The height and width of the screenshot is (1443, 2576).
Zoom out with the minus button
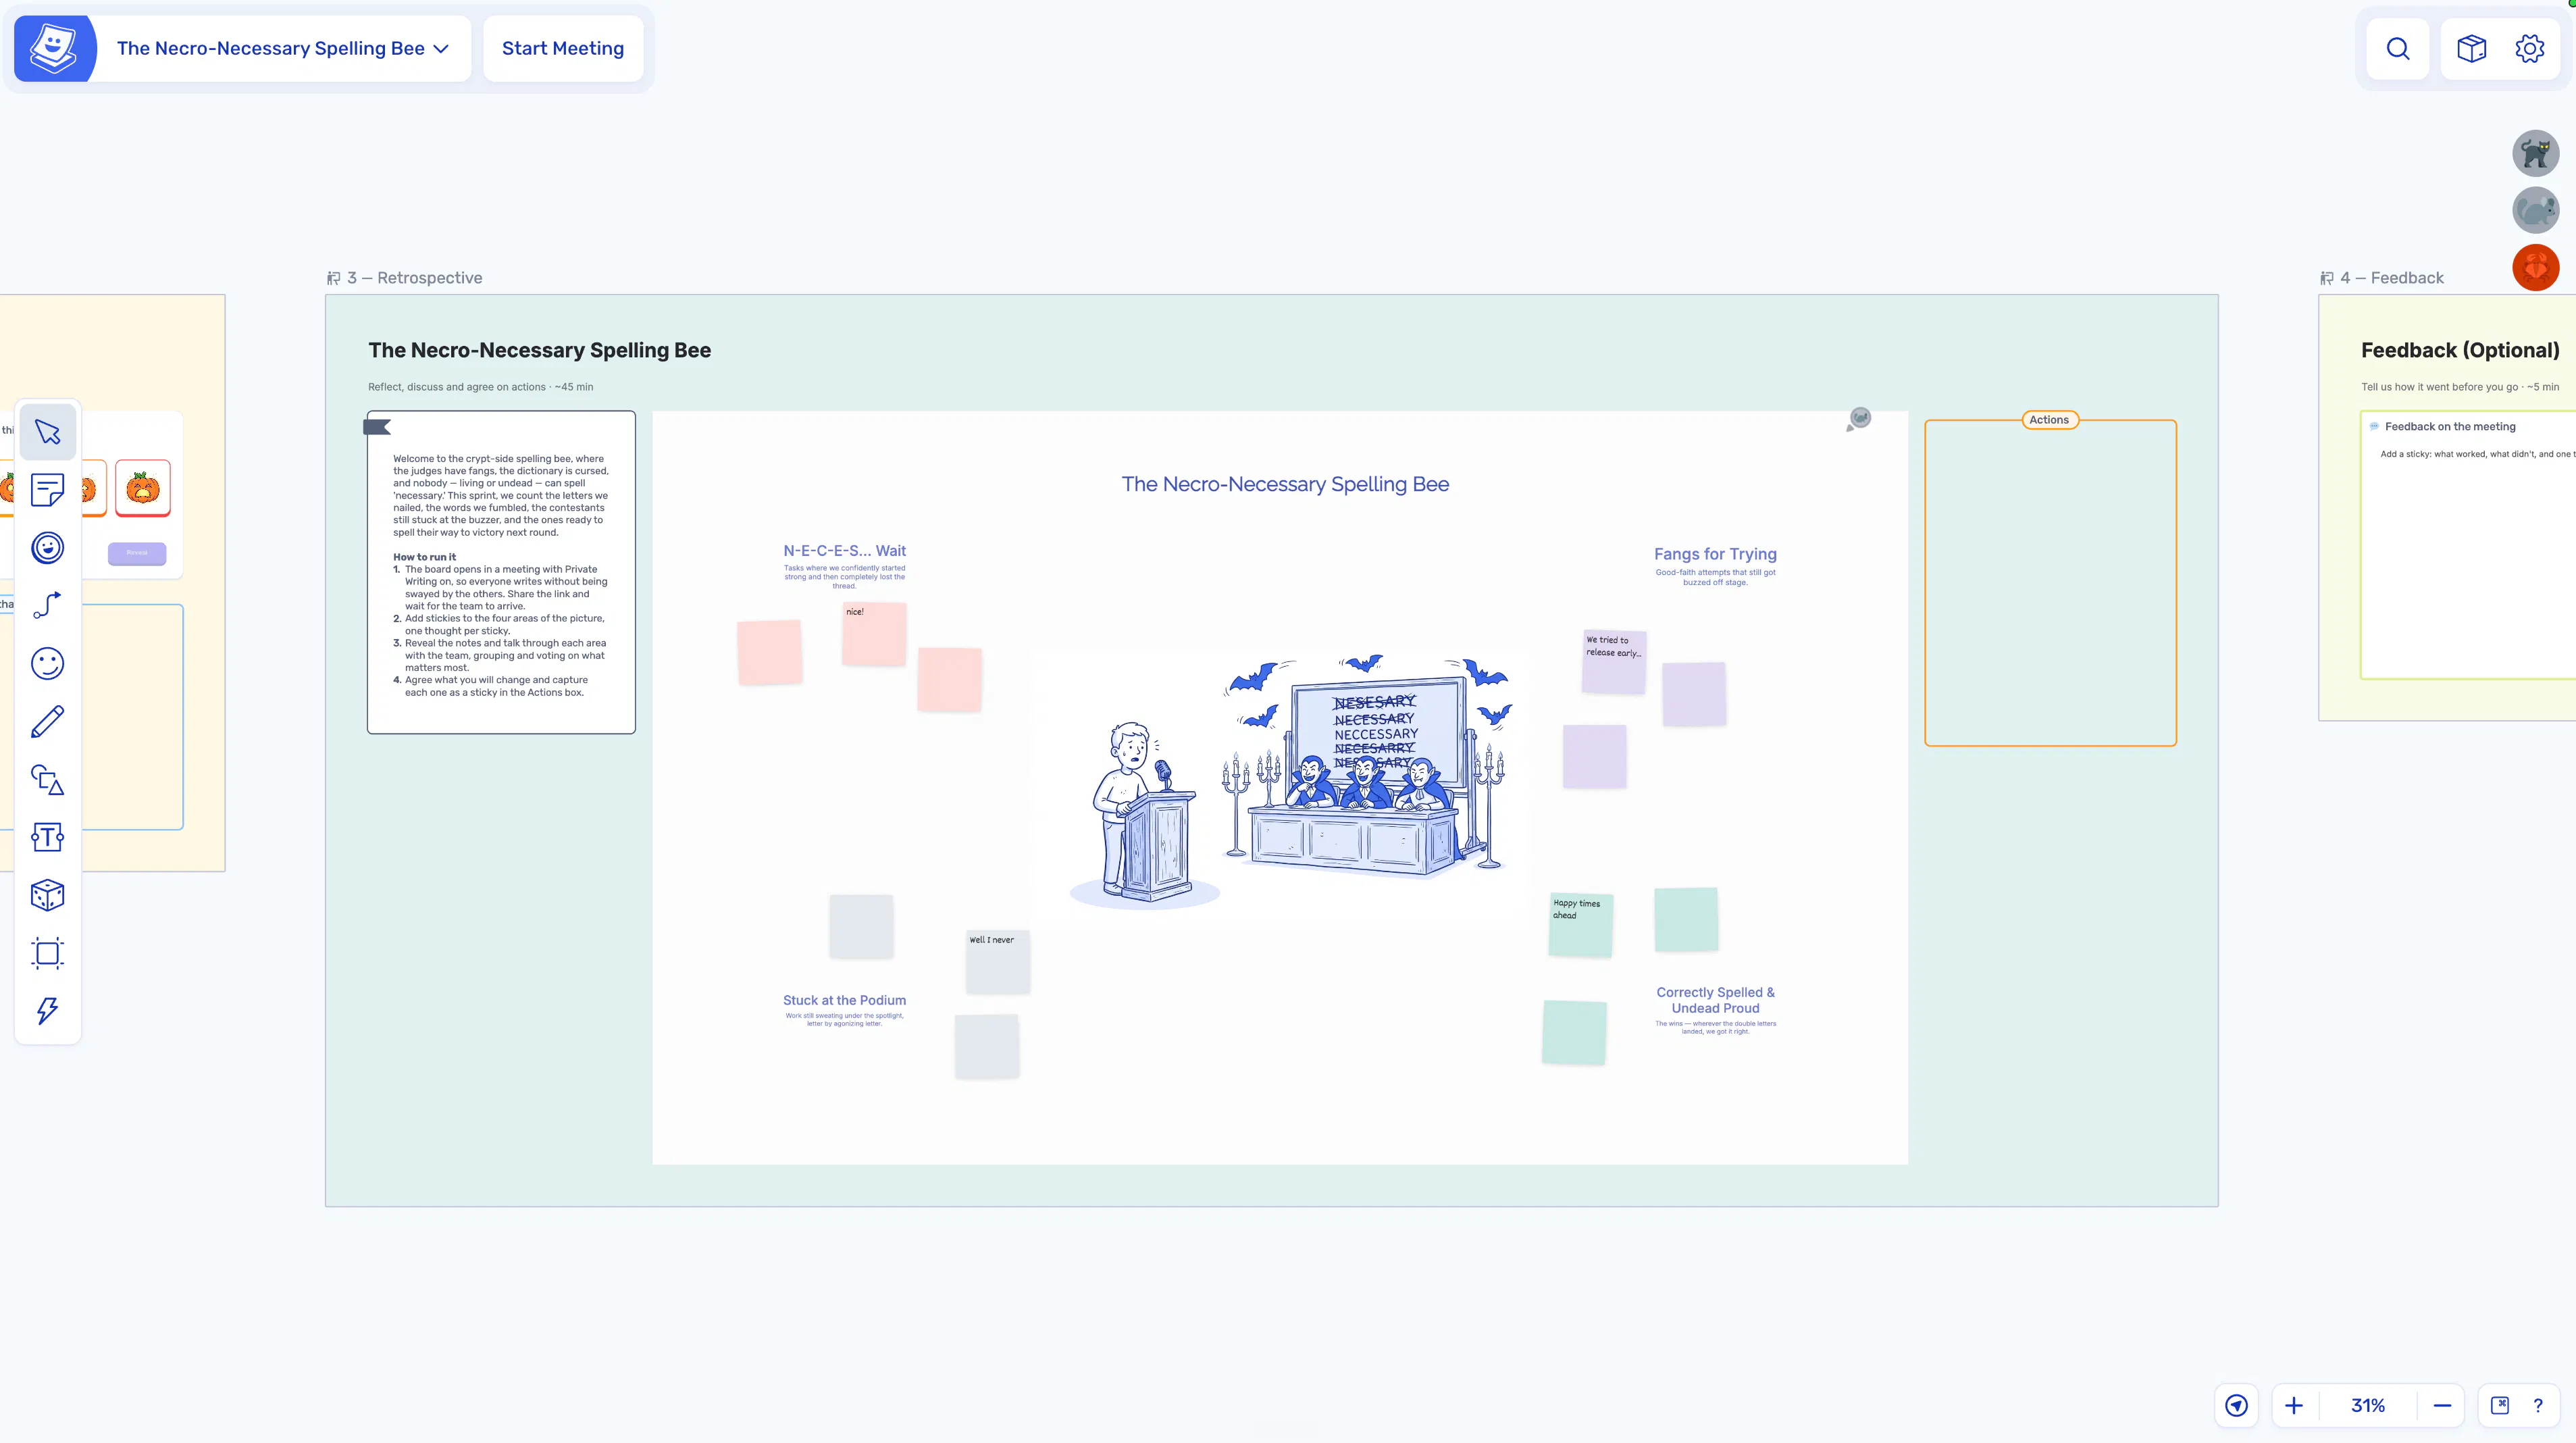click(2442, 1405)
